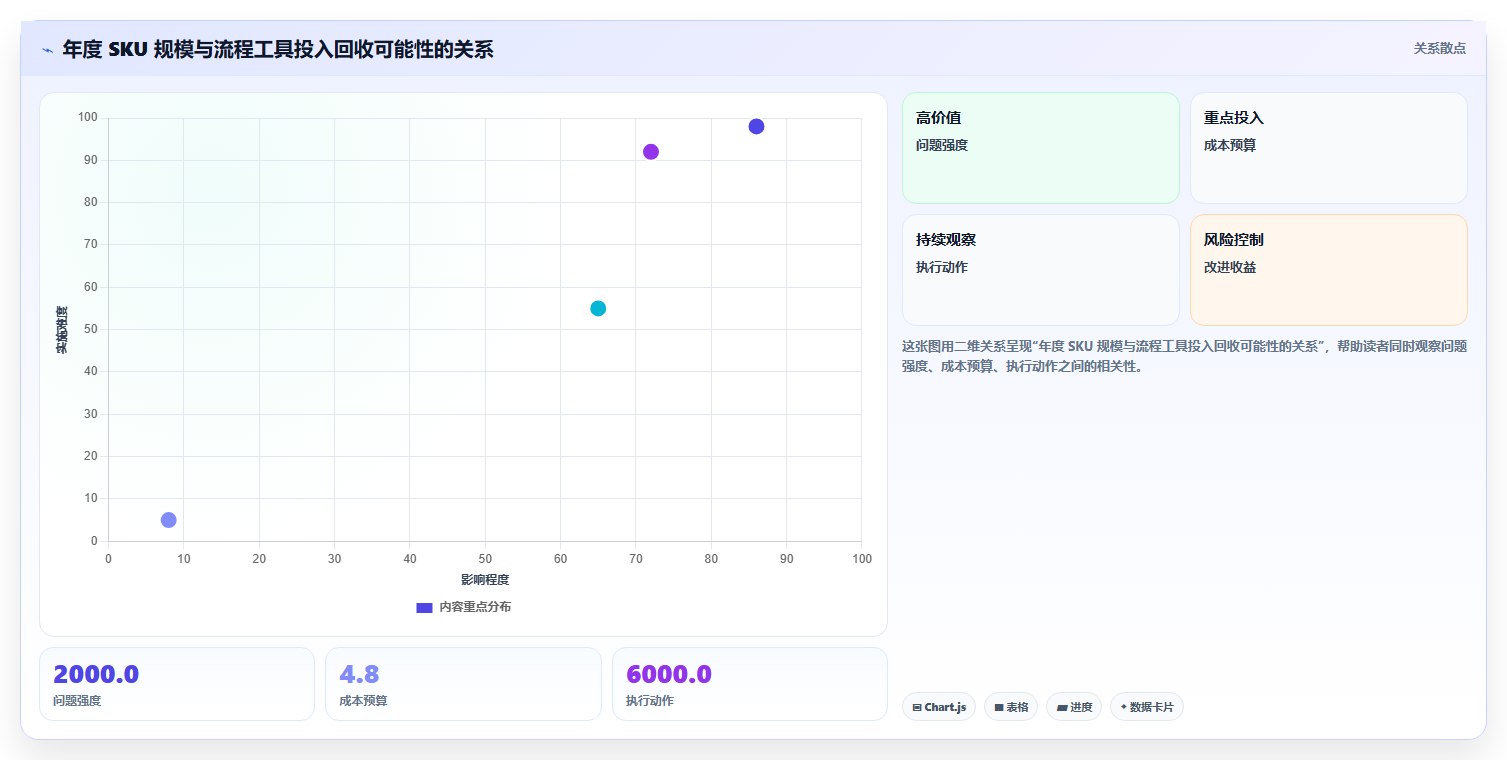Click the 6000.0 执行动作 stat card
Viewport: 1507px width, 760px height.
750,684
